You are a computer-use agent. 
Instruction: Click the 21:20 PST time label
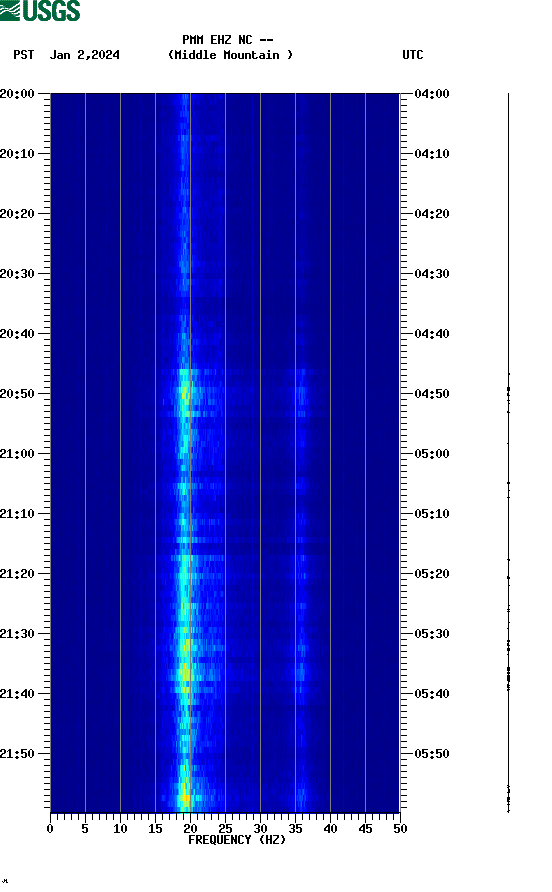click(x=17, y=574)
